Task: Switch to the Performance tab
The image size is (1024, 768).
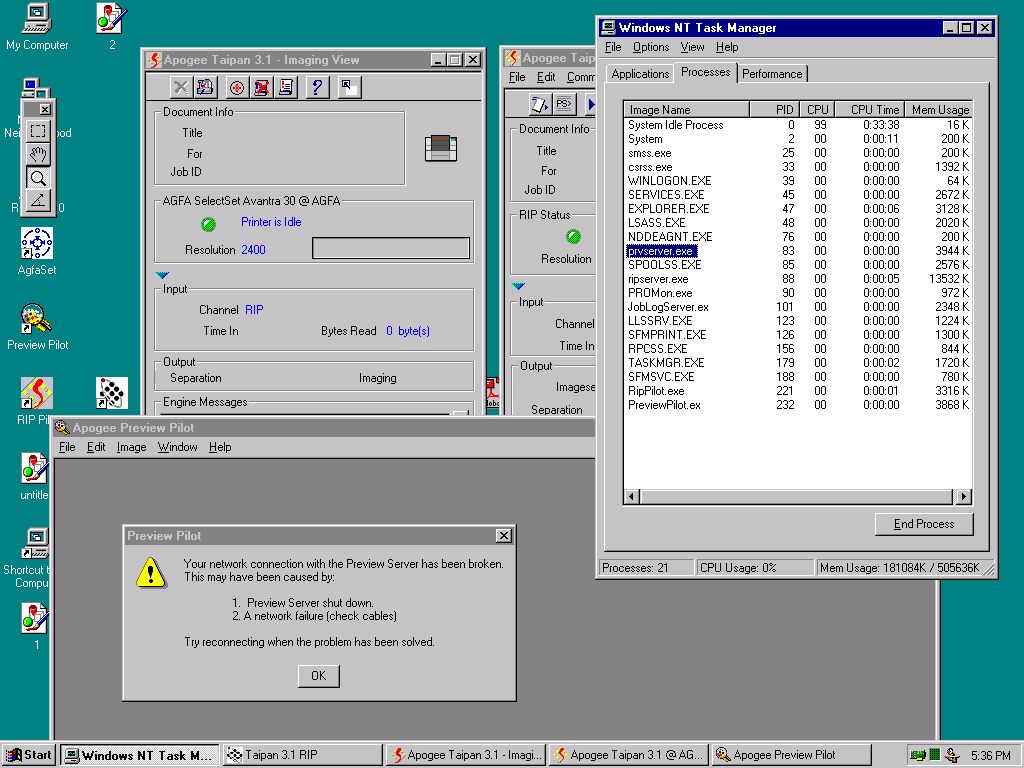Action: [x=772, y=74]
